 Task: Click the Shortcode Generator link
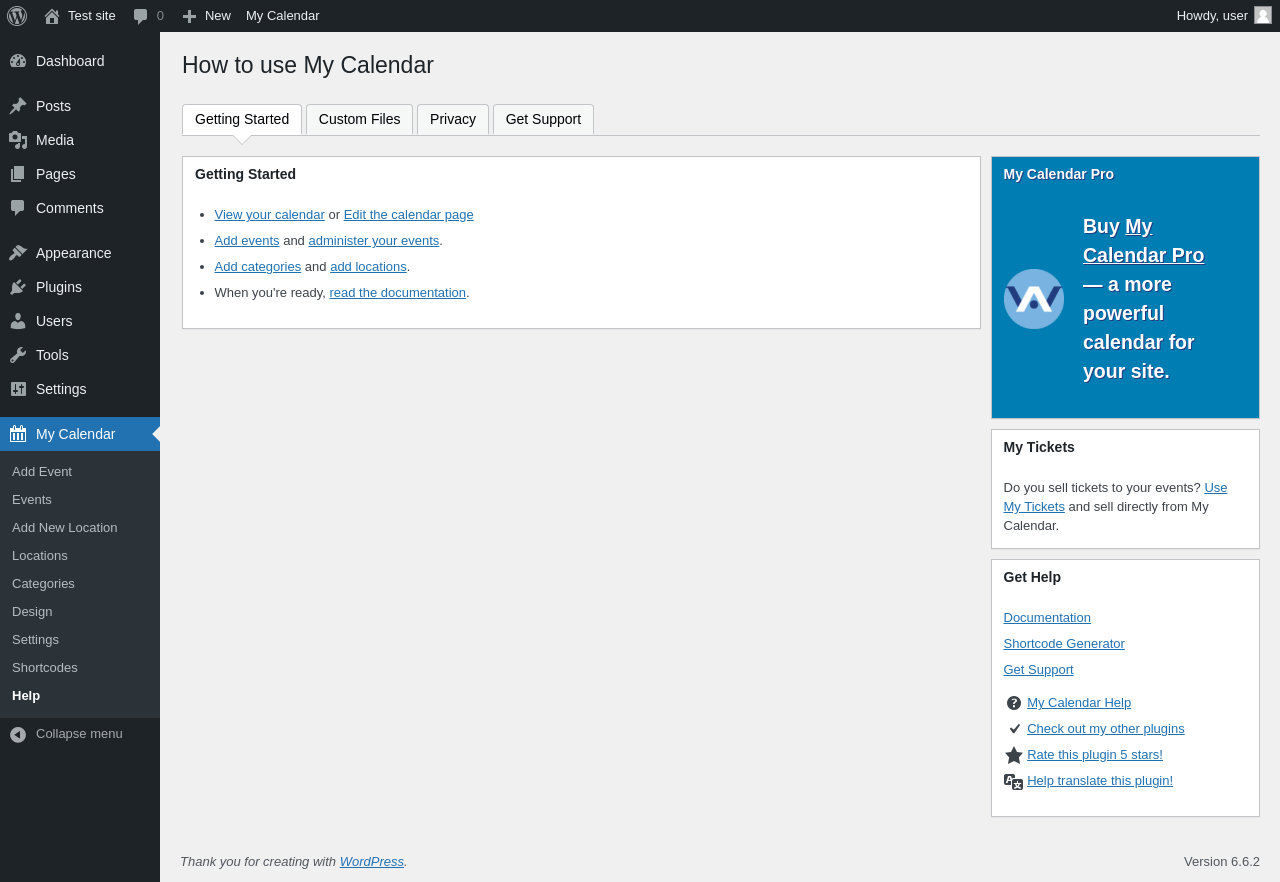point(1064,644)
